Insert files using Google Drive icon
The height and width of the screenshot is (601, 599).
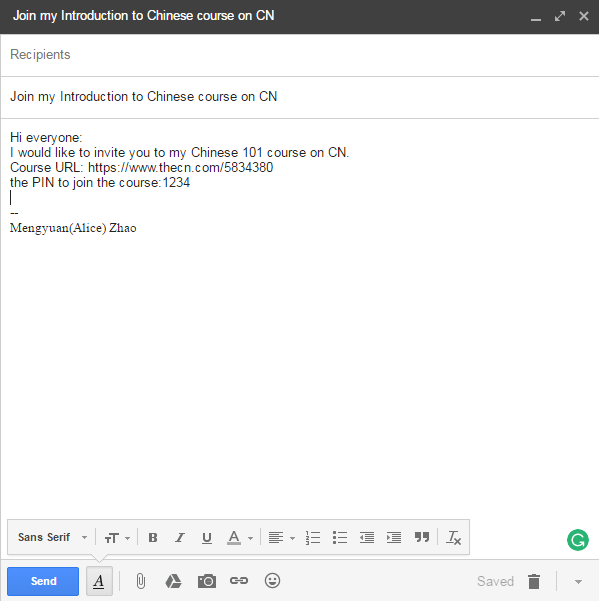coord(173,581)
